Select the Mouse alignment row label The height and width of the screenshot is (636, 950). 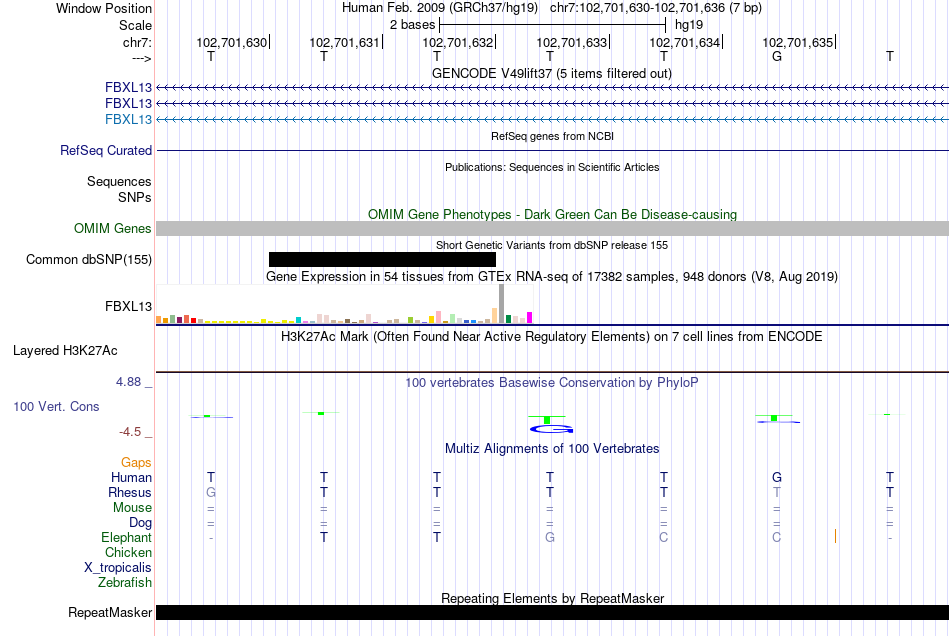(132, 508)
